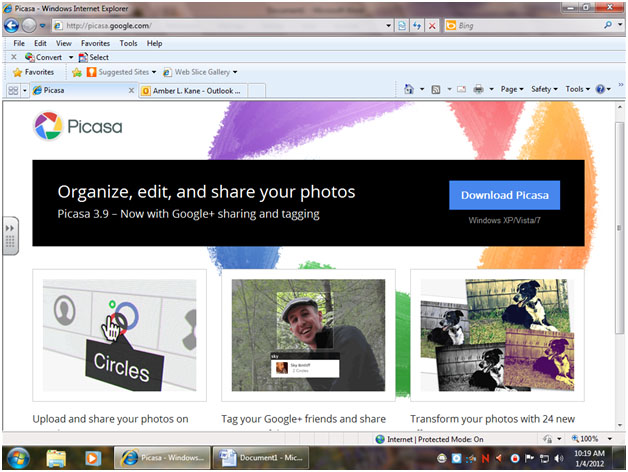
Task: Open the Favorites star button
Action: coord(34,72)
